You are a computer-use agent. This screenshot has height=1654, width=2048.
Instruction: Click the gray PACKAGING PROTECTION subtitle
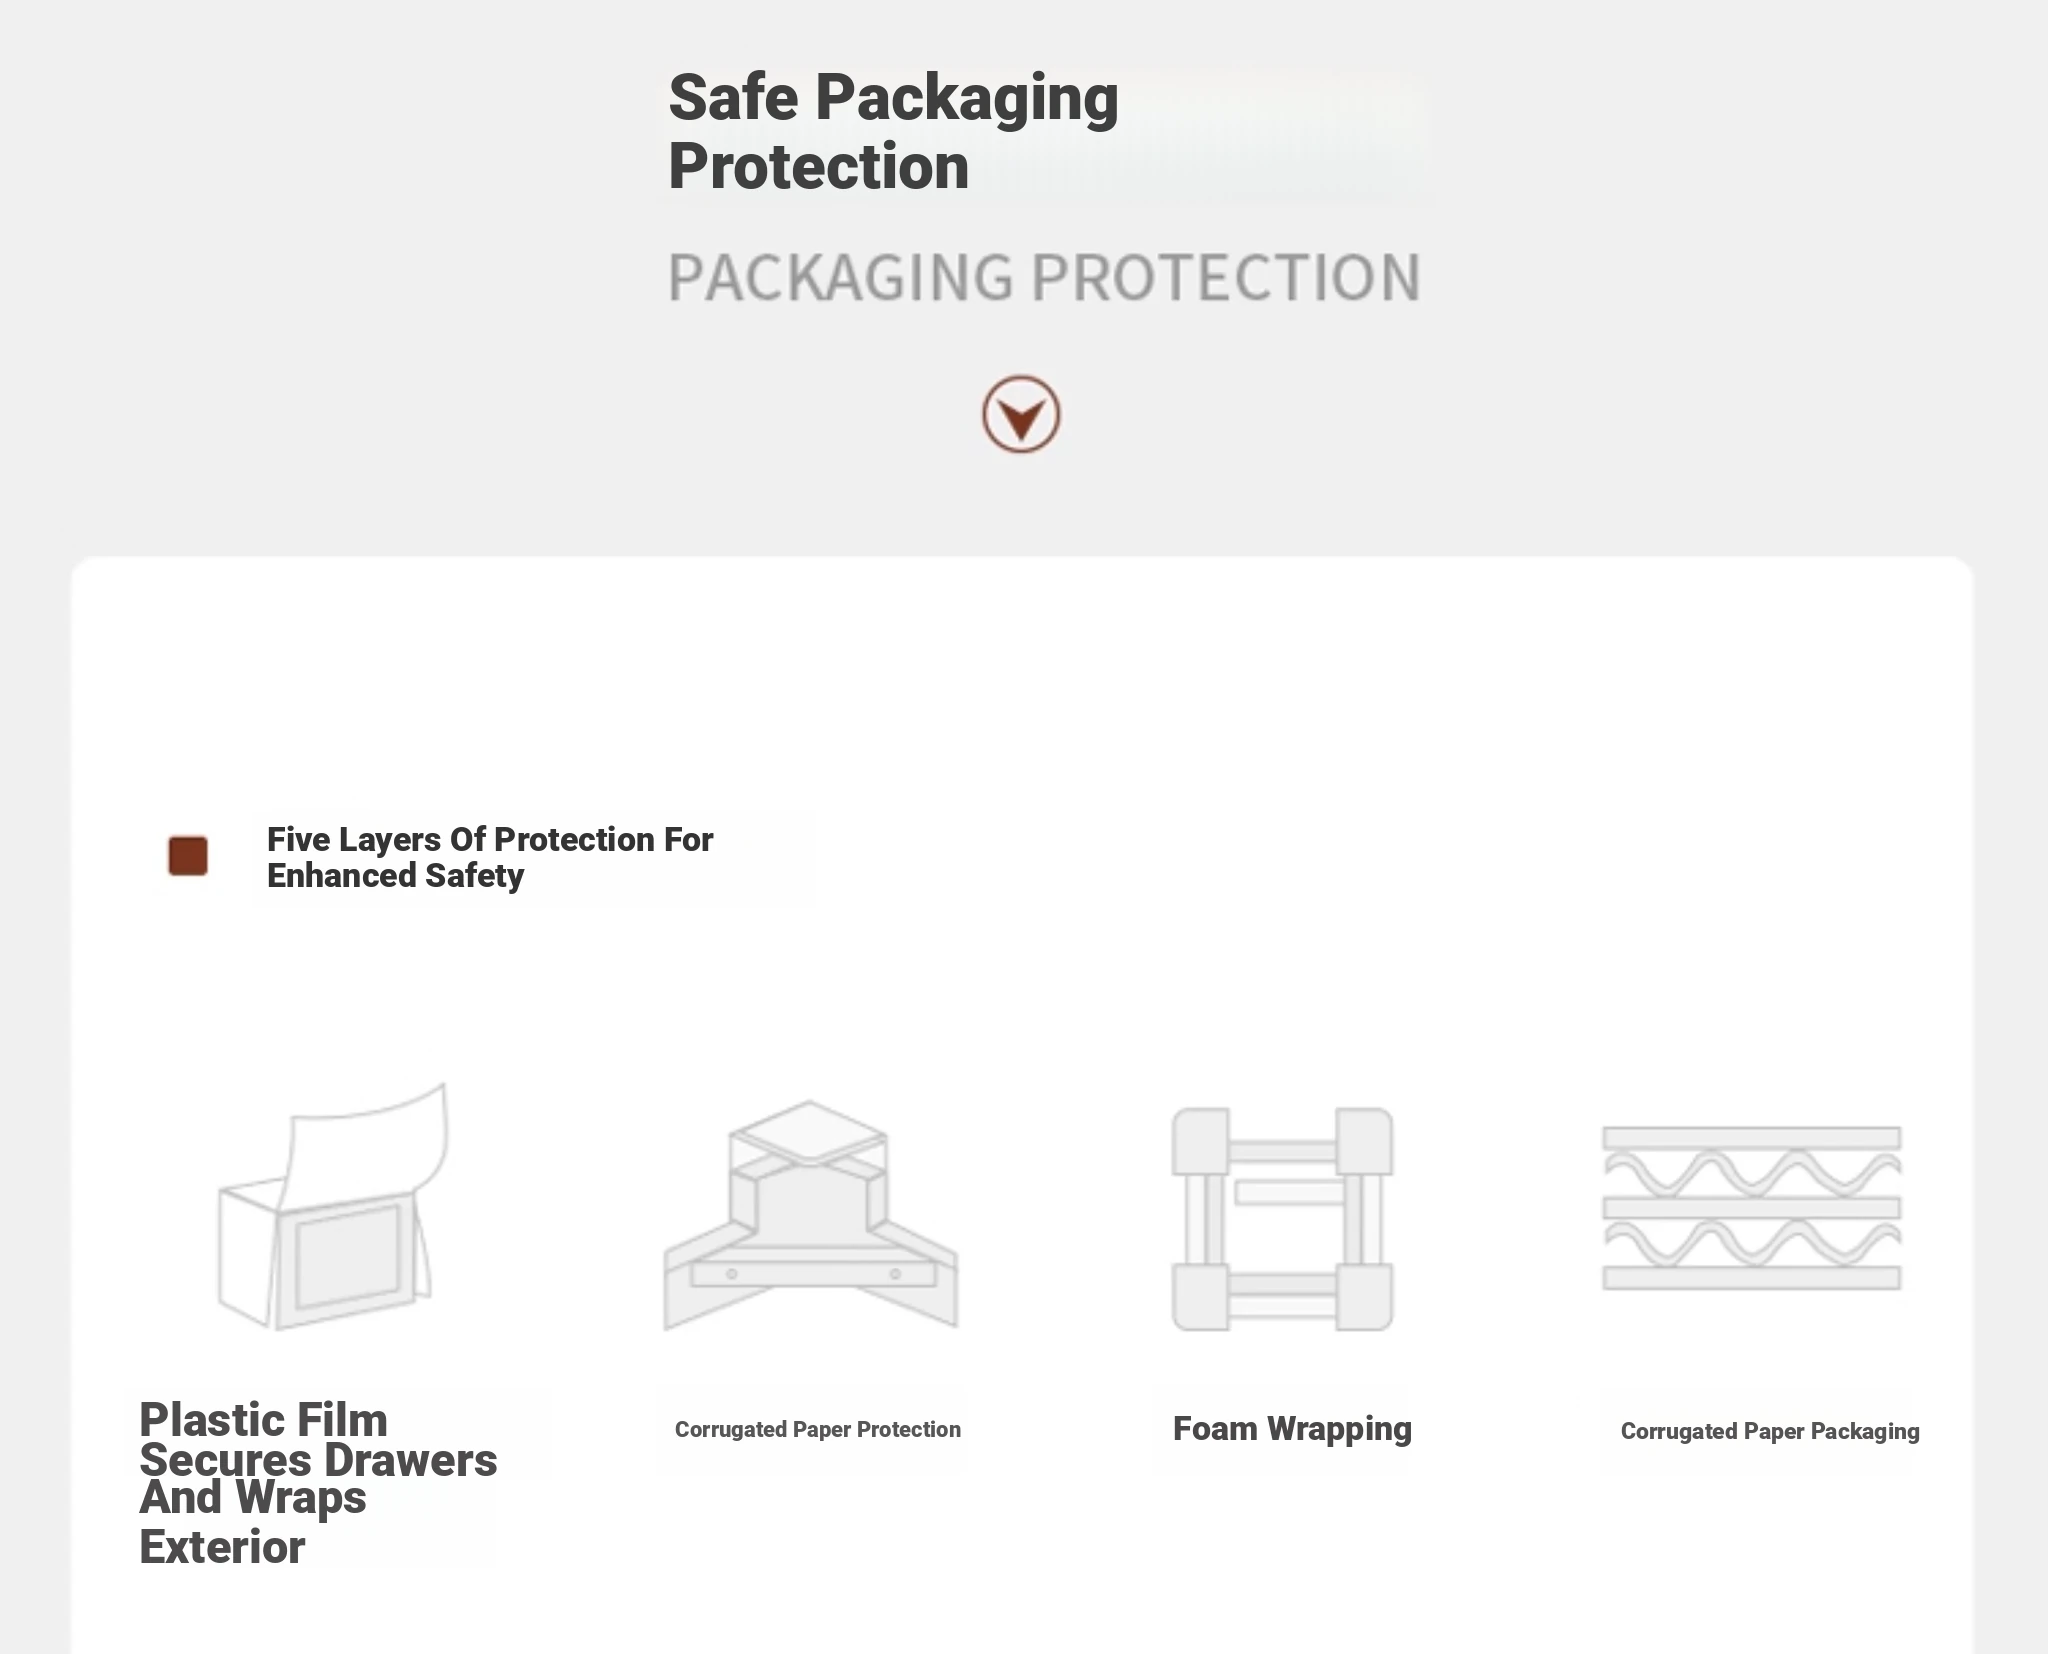[1043, 277]
